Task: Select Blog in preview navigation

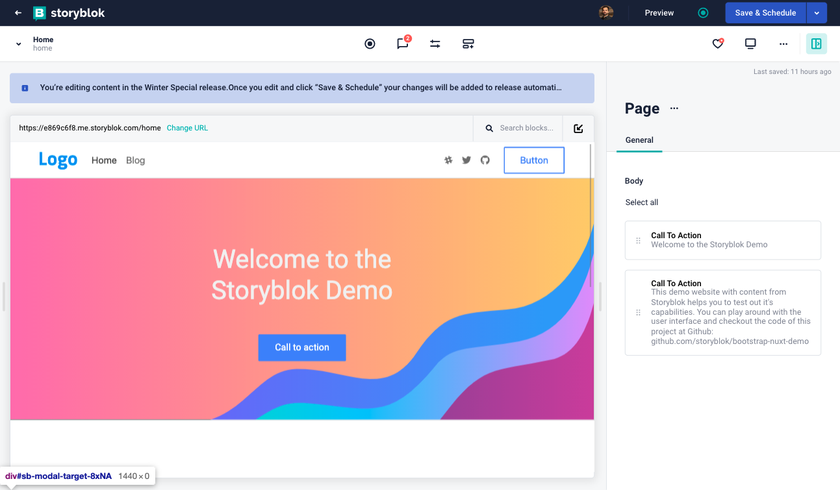Action: click(x=136, y=160)
